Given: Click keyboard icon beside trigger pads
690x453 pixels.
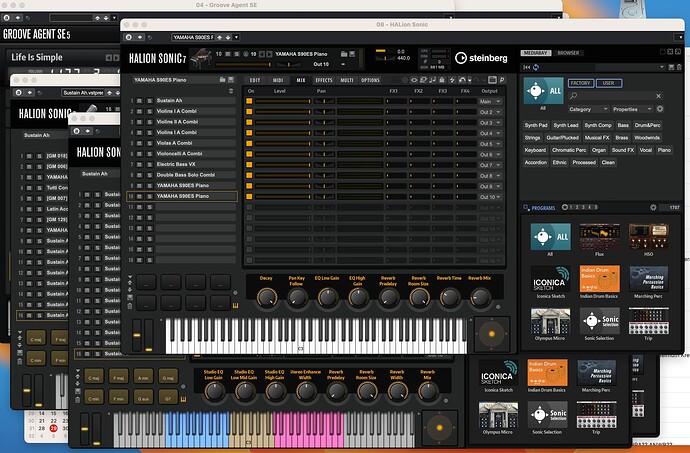Looking at the screenshot, I should pos(235,305).
